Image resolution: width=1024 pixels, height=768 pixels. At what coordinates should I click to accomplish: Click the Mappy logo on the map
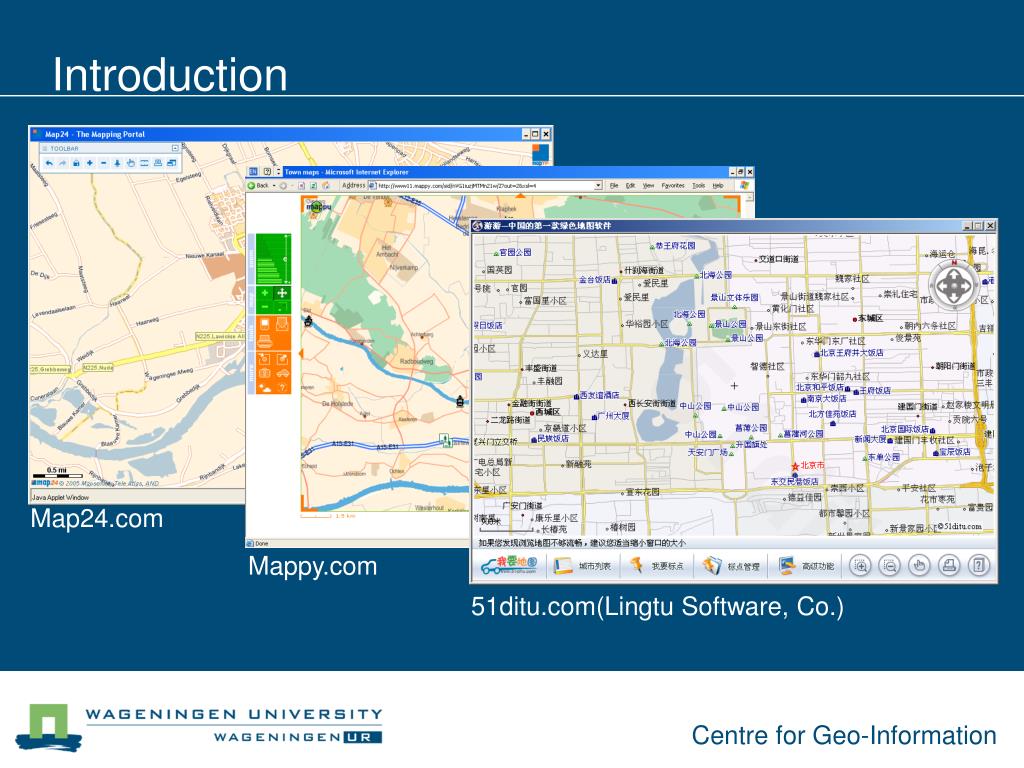318,206
